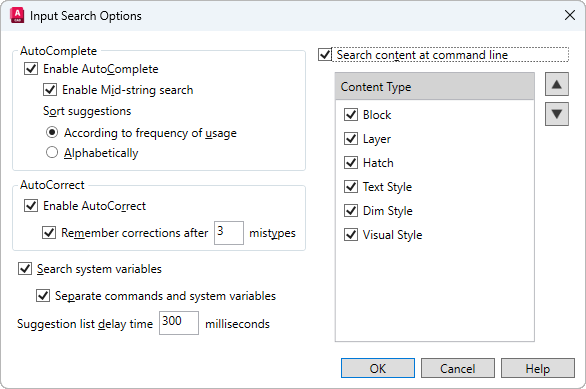
Task: Select According to frequency of usage
Action: [52, 132]
